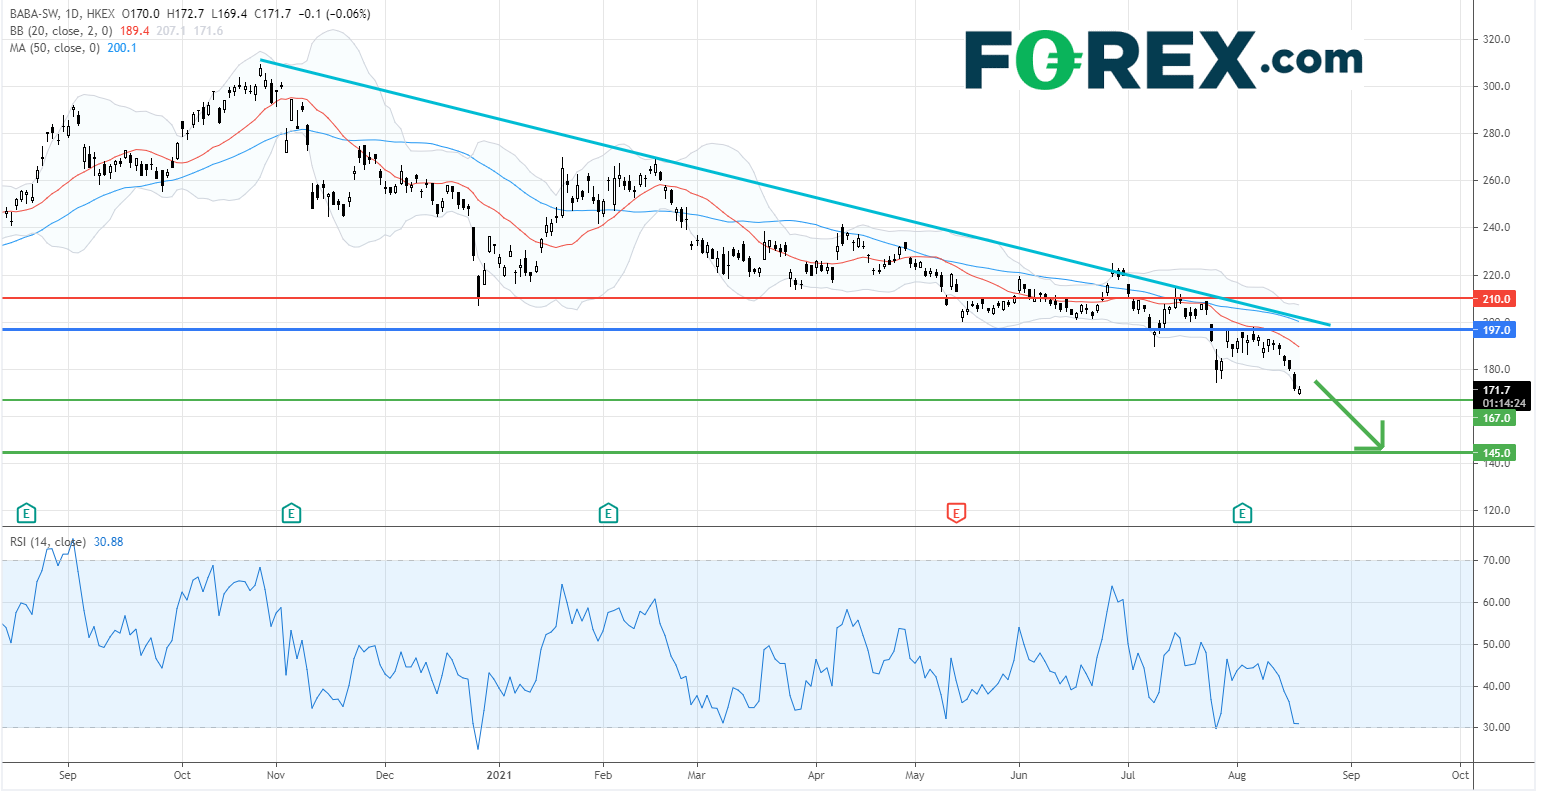This screenshot has height=792, width=1552.
Task: Click the earnings marker near November
Action: pyautogui.click(x=291, y=514)
